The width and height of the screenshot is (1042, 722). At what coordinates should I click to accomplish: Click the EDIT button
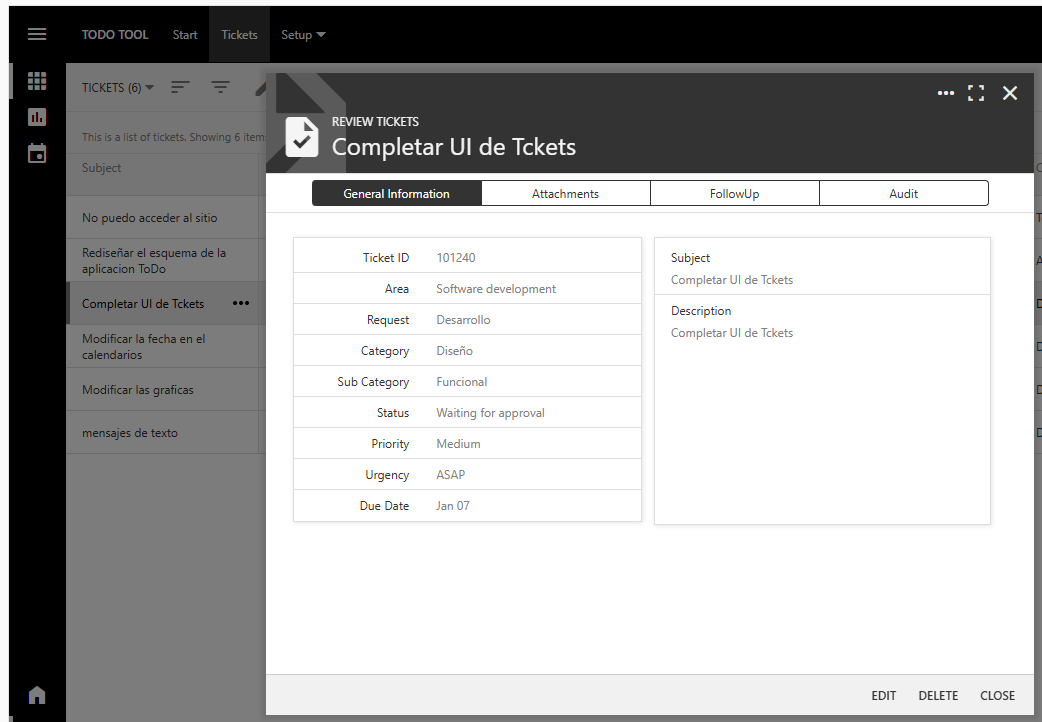[883, 696]
